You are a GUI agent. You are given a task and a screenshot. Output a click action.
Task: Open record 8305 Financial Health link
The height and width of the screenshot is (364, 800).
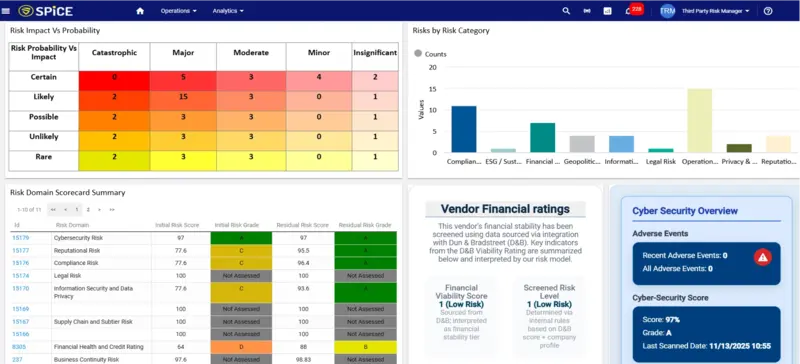tap(19, 347)
